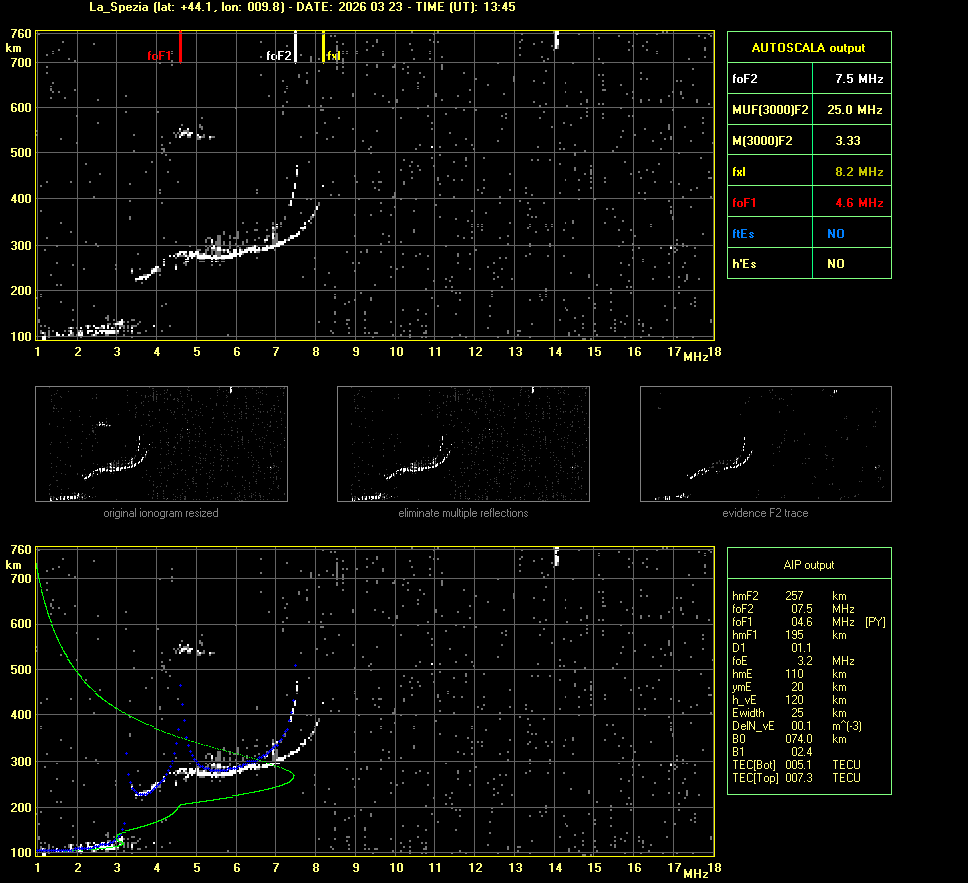Click the h'Es NO value cell
Image resolution: width=968 pixels, height=883 pixels.
click(x=836, y=264)
